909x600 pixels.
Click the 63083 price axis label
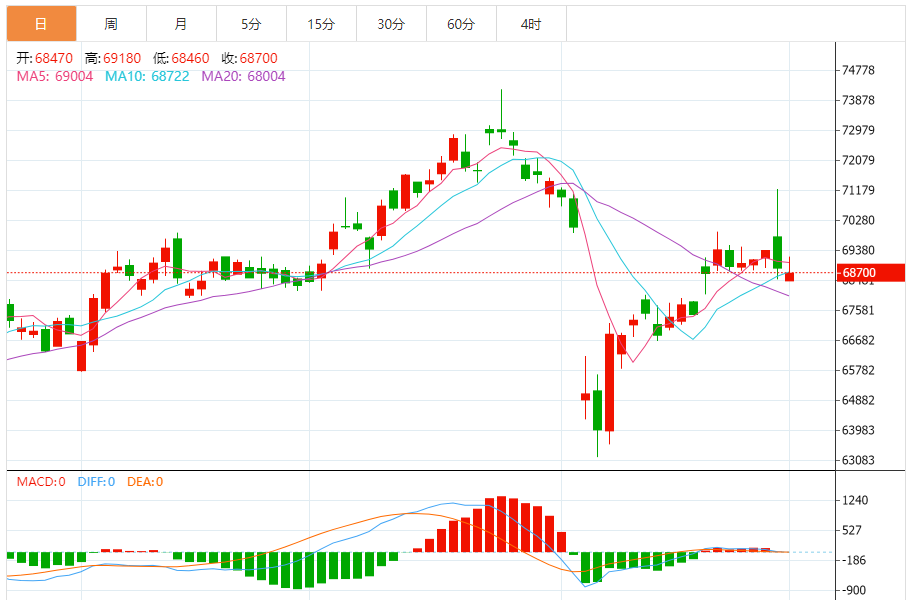[858, 460]
